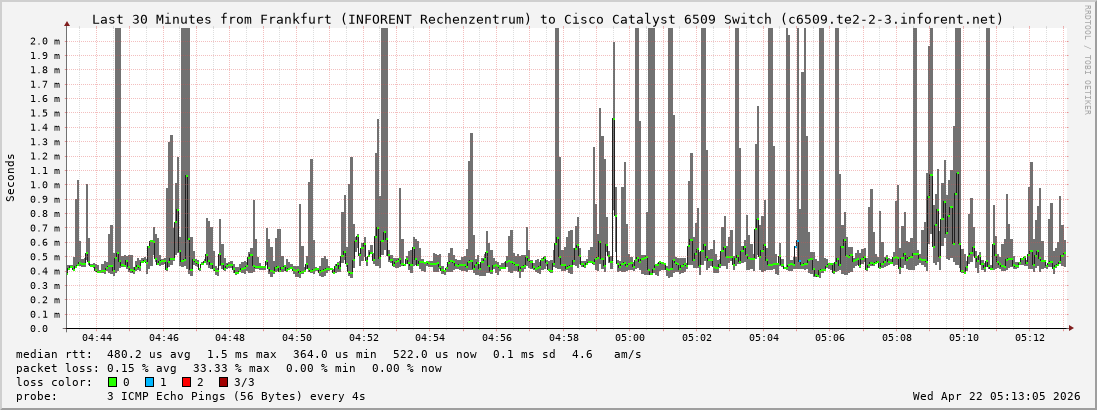The height and width of the screenshot is (410, 1097).
Task: Click the 1.0 m y-axis tick label
Action: (x=44, y=185)
